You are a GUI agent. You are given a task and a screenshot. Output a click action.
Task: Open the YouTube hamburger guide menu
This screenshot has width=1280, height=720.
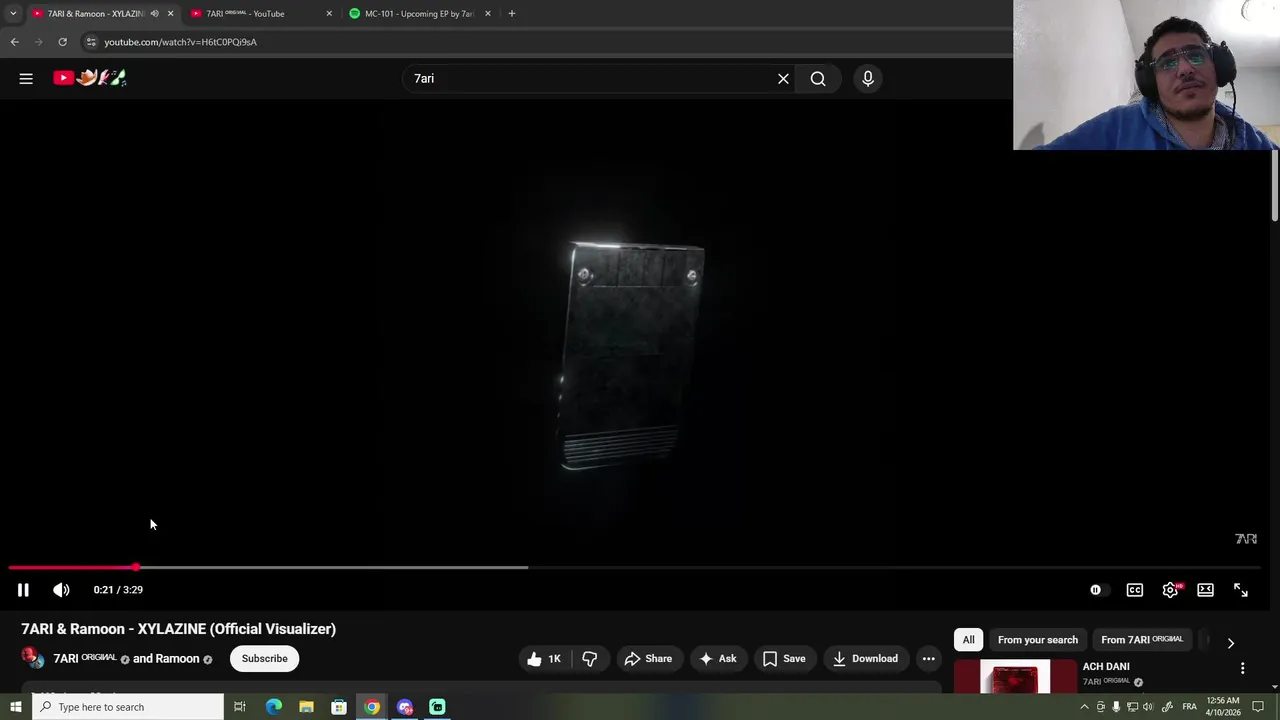click(x=26, y=78)
